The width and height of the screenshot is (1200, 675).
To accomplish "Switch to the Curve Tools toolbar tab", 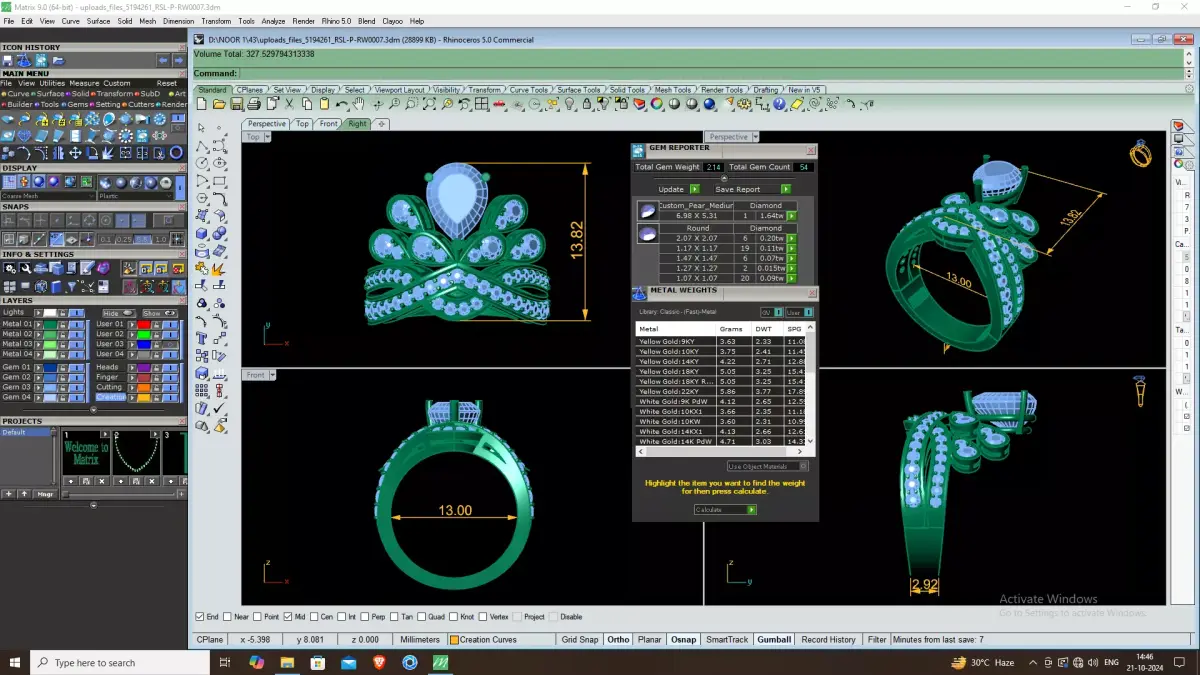I will pyautogui.click(x=528, y=90).
